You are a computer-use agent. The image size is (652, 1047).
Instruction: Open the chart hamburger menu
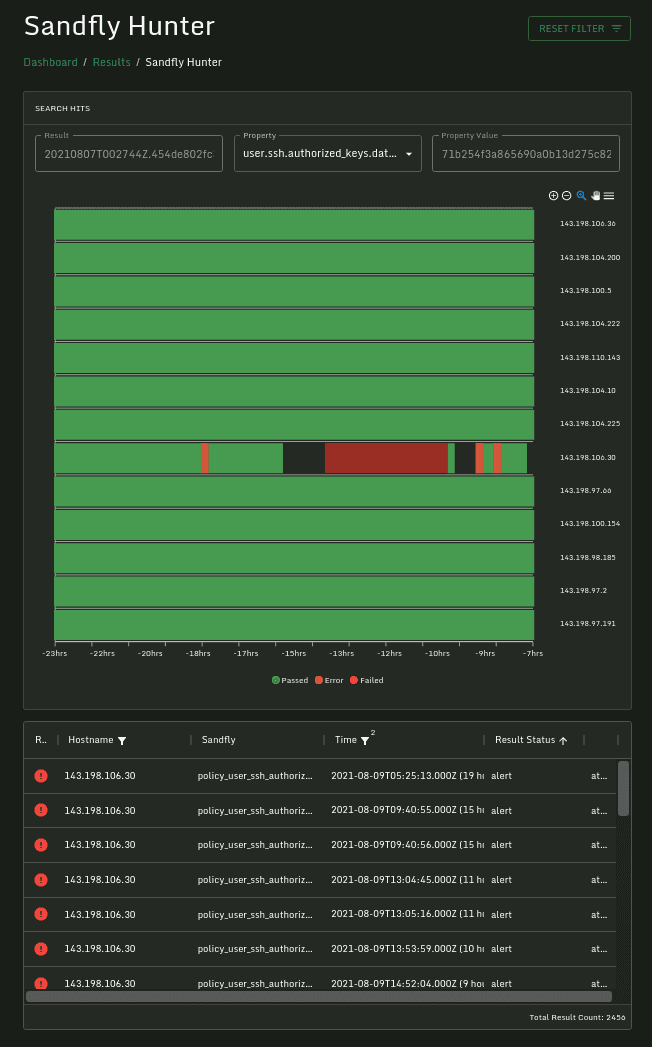(609, 196)
